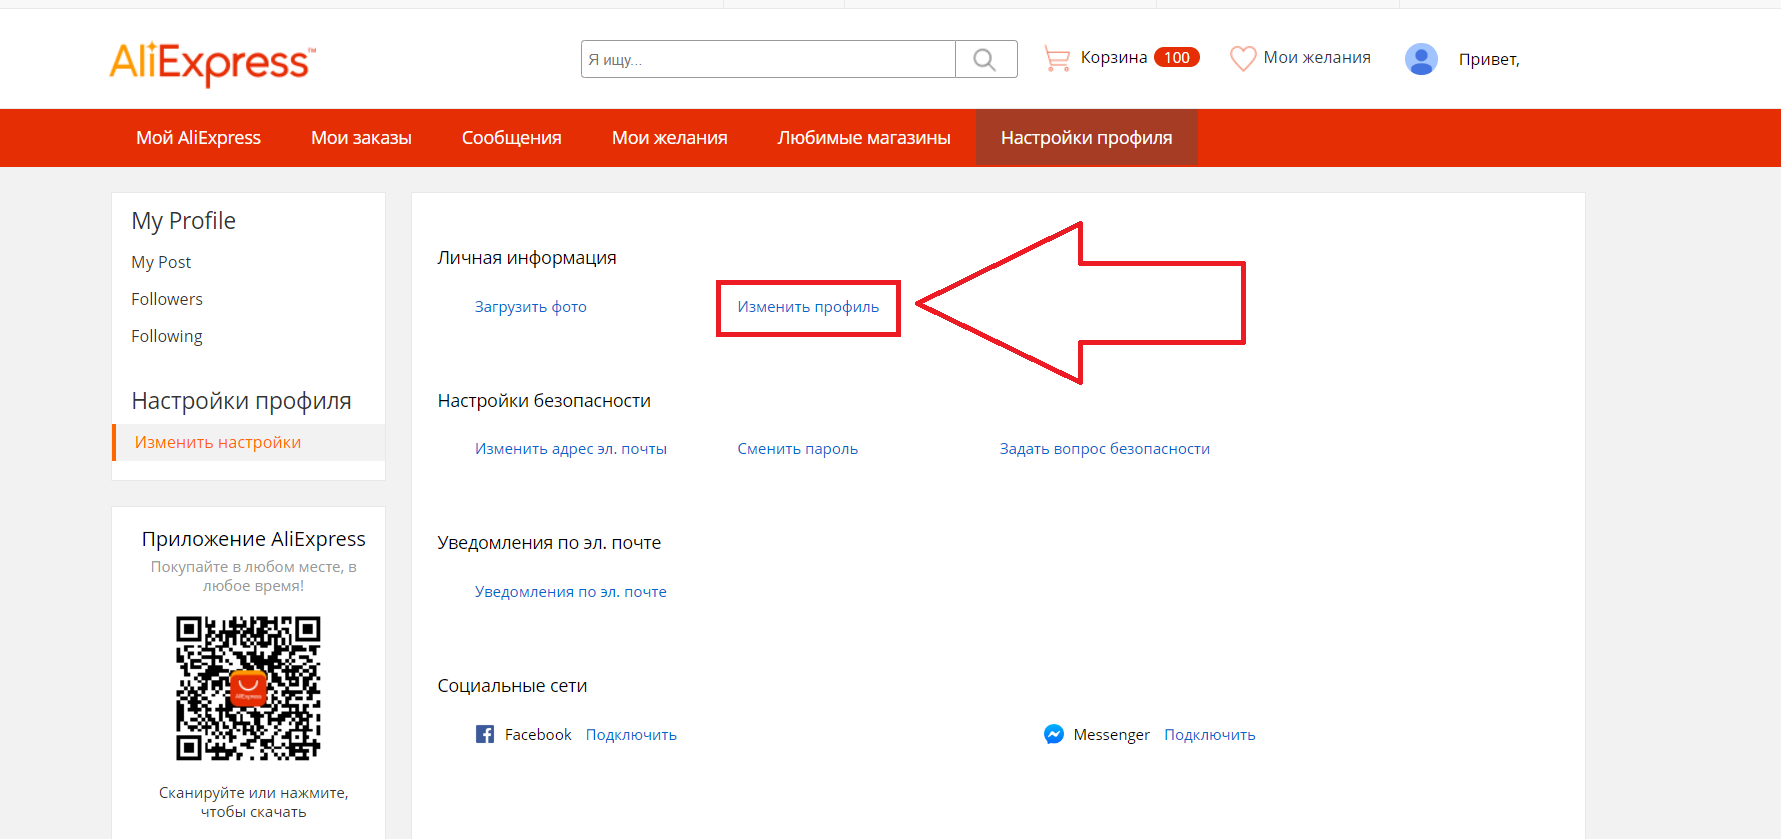Click the cart count badge 100
Screen dimensions: 1781x839
(1177, 57)
